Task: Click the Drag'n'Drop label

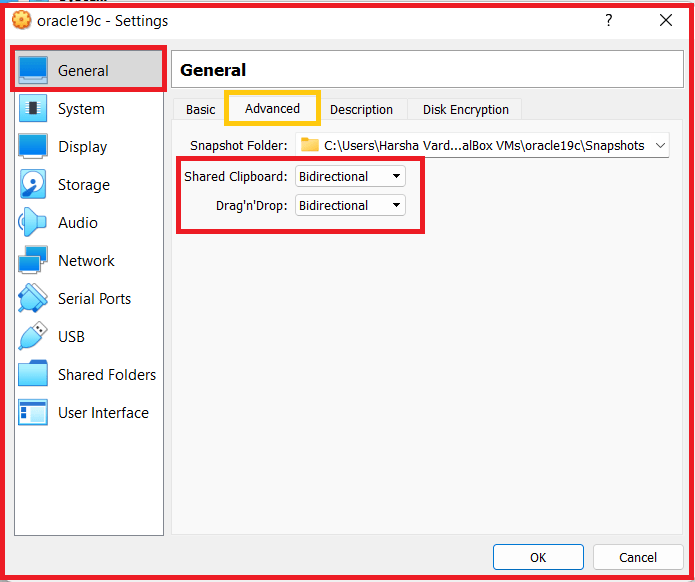Action: tap(251, 206)
